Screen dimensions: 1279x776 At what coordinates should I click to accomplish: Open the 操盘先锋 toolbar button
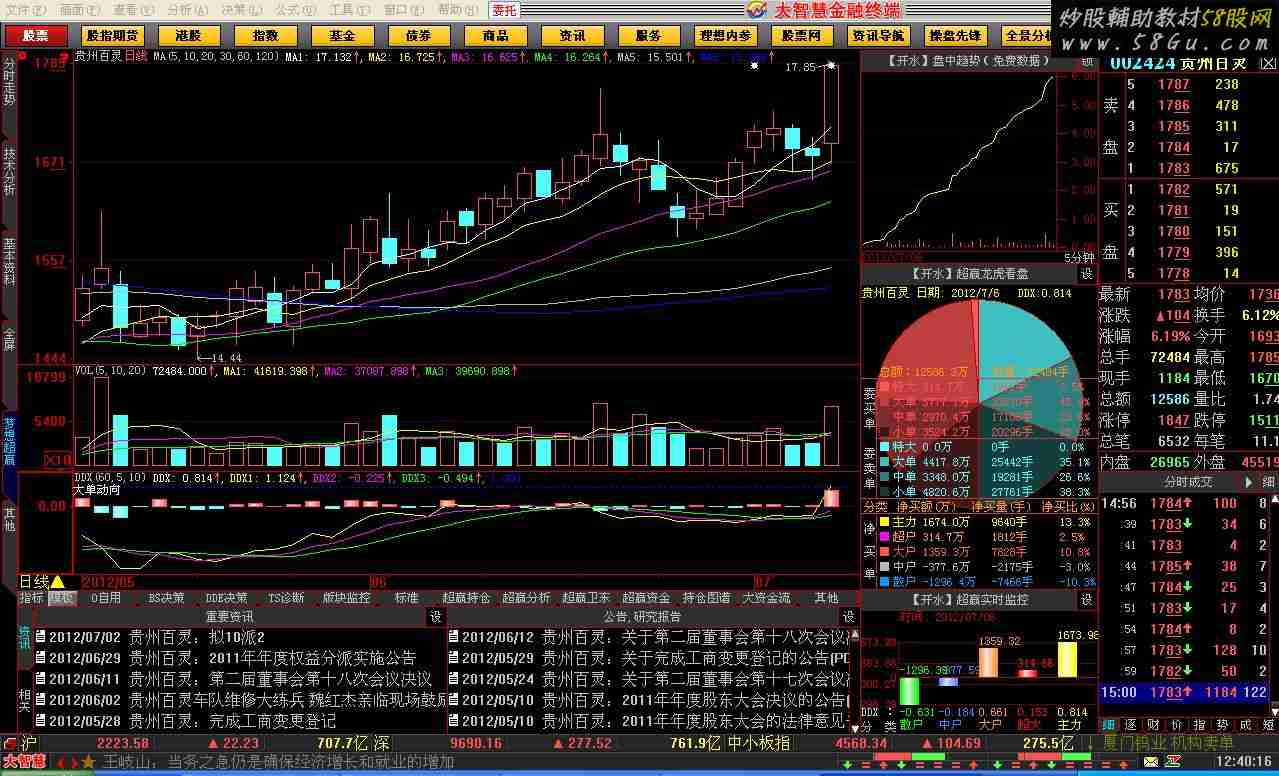pyautogui.click(x=955, y=36)
